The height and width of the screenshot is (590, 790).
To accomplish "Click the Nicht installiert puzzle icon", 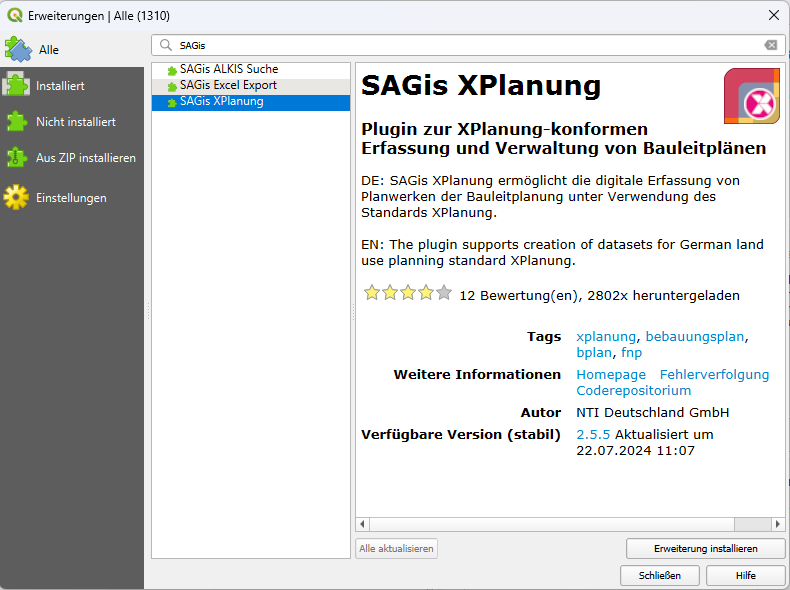I will click(x=16, y=121).
